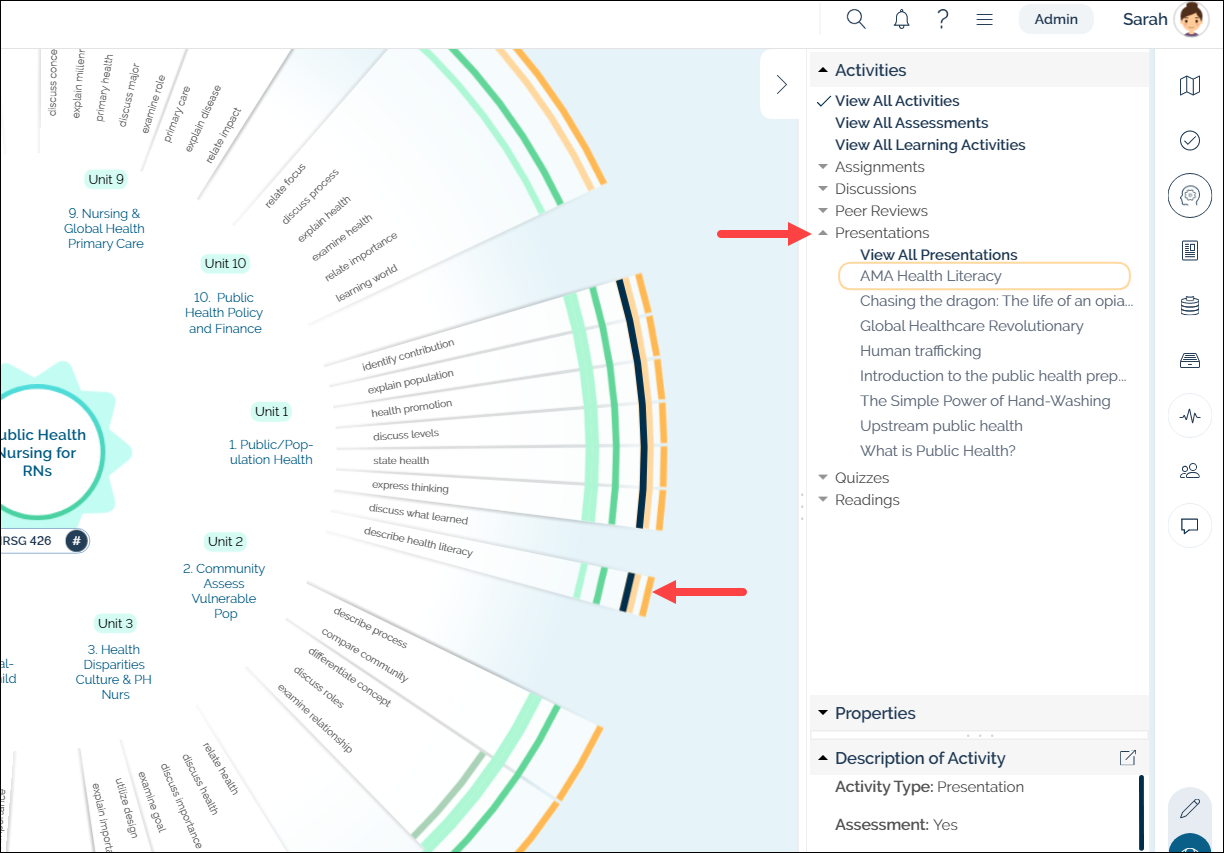Expand the Quizzes group

tap(823, 478)
